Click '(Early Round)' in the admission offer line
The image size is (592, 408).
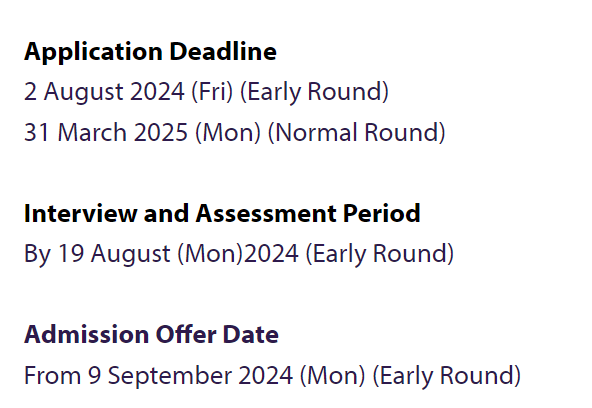(x=447, y=376)
